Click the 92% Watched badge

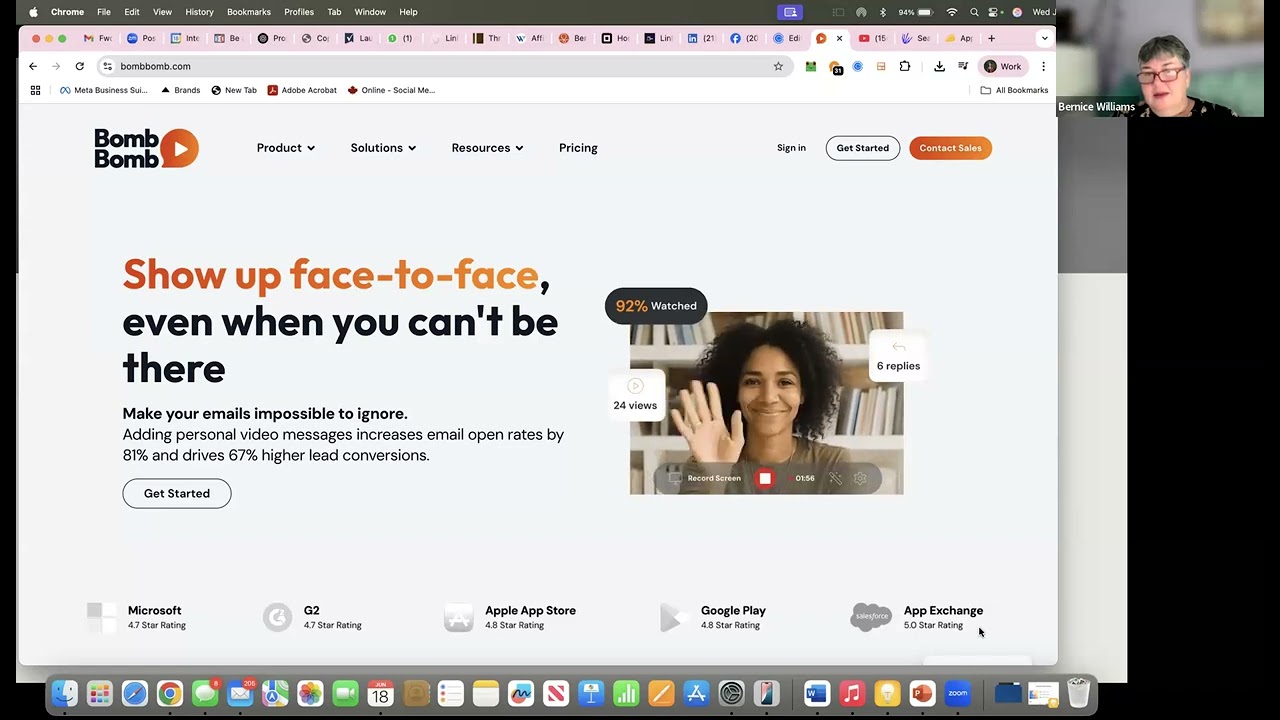656,306
